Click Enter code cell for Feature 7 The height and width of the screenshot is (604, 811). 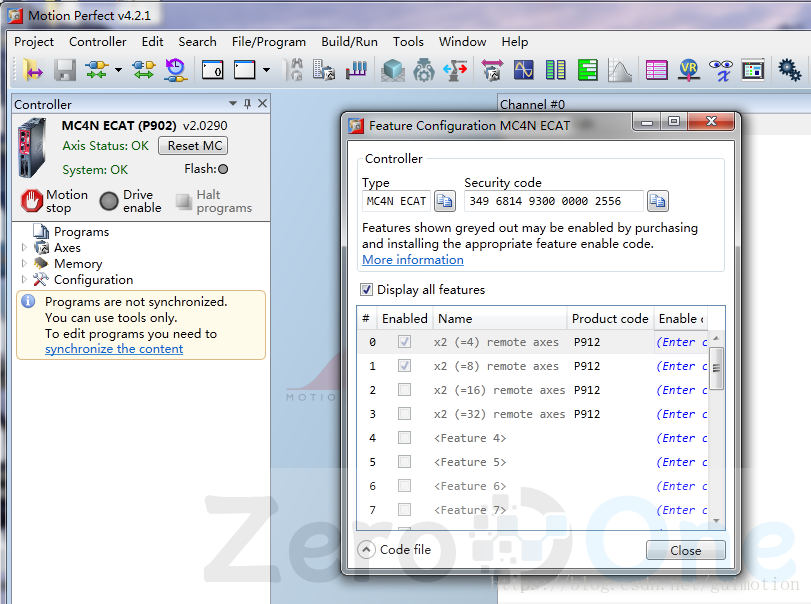(x=681, y=510)
